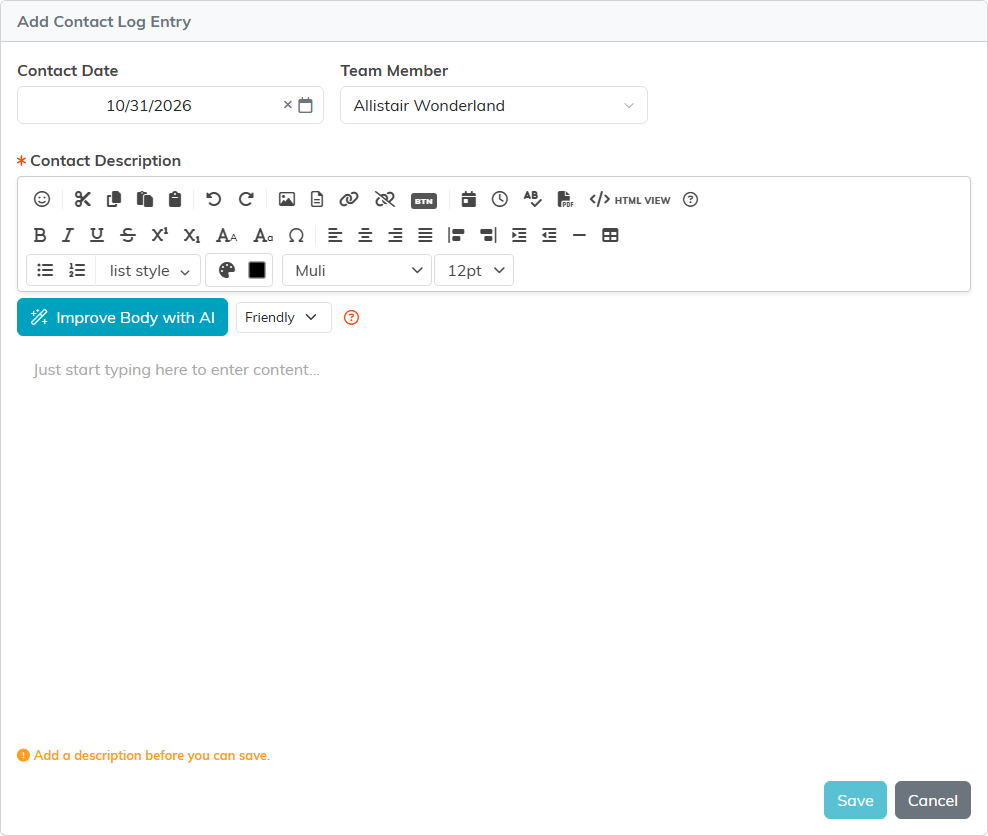Click the orange AI help icon
Image resolution: width=988 pixels, height=836 pixels.
point(352,317)
